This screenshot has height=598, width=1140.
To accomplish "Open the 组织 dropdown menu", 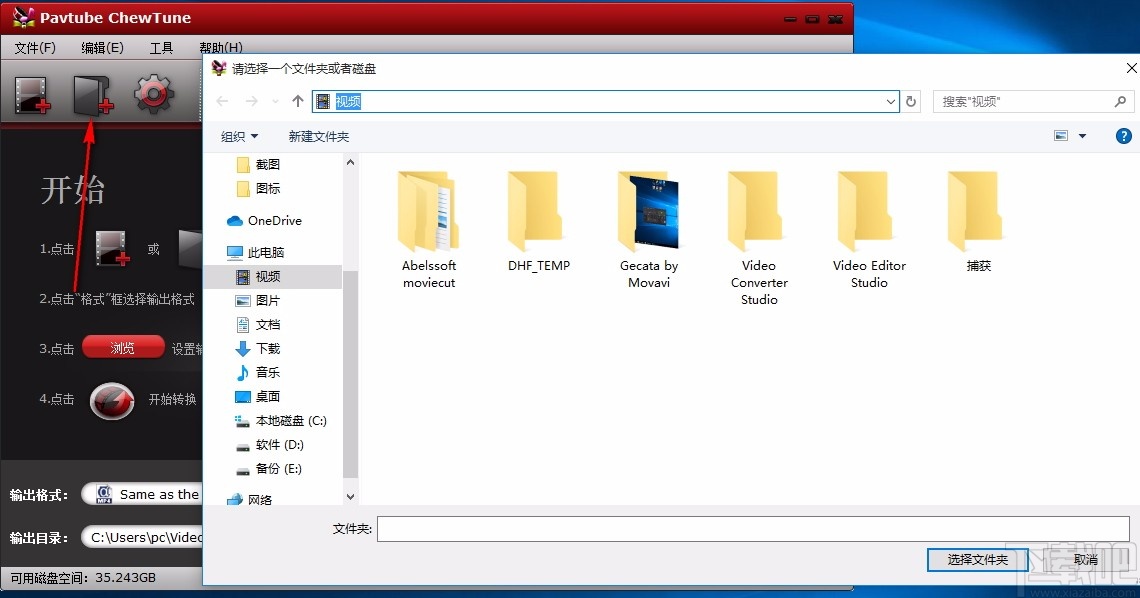I will click(239, 136).
